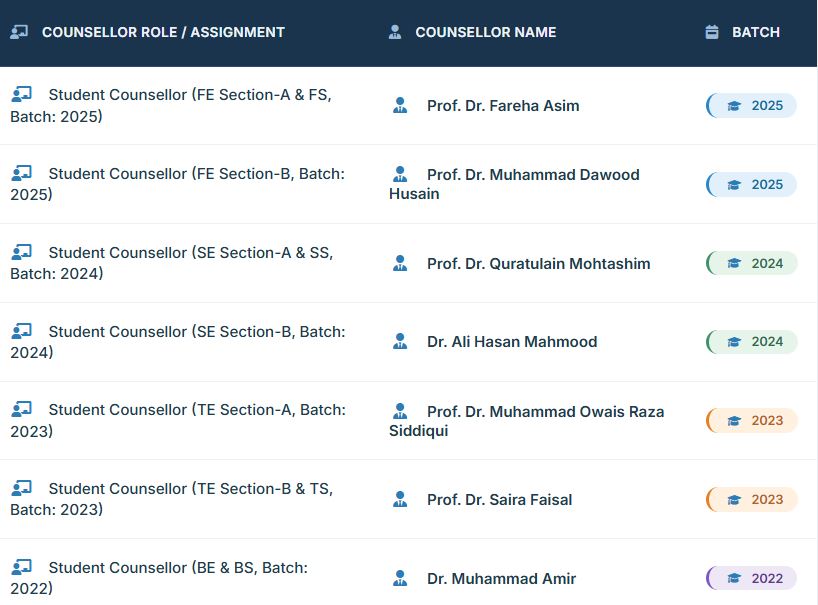Click Prof. Dr. Muhammad Owais Raza Siddiqui
Screen dimensions: 818x605
pos(544,412)
